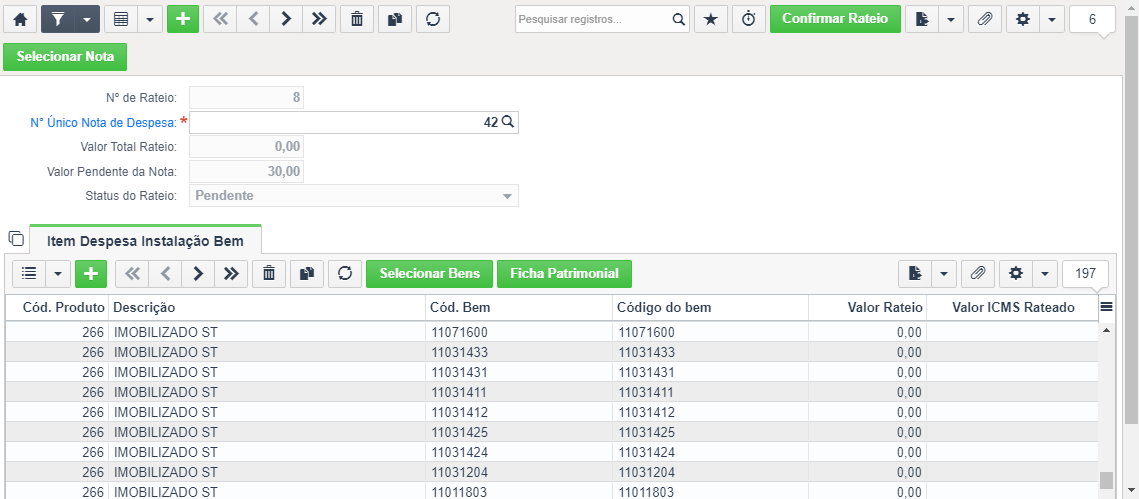The width and height of the screenshot is (1139, 499).
Task: Jump to last item in items toolbar
Action: 231,273
